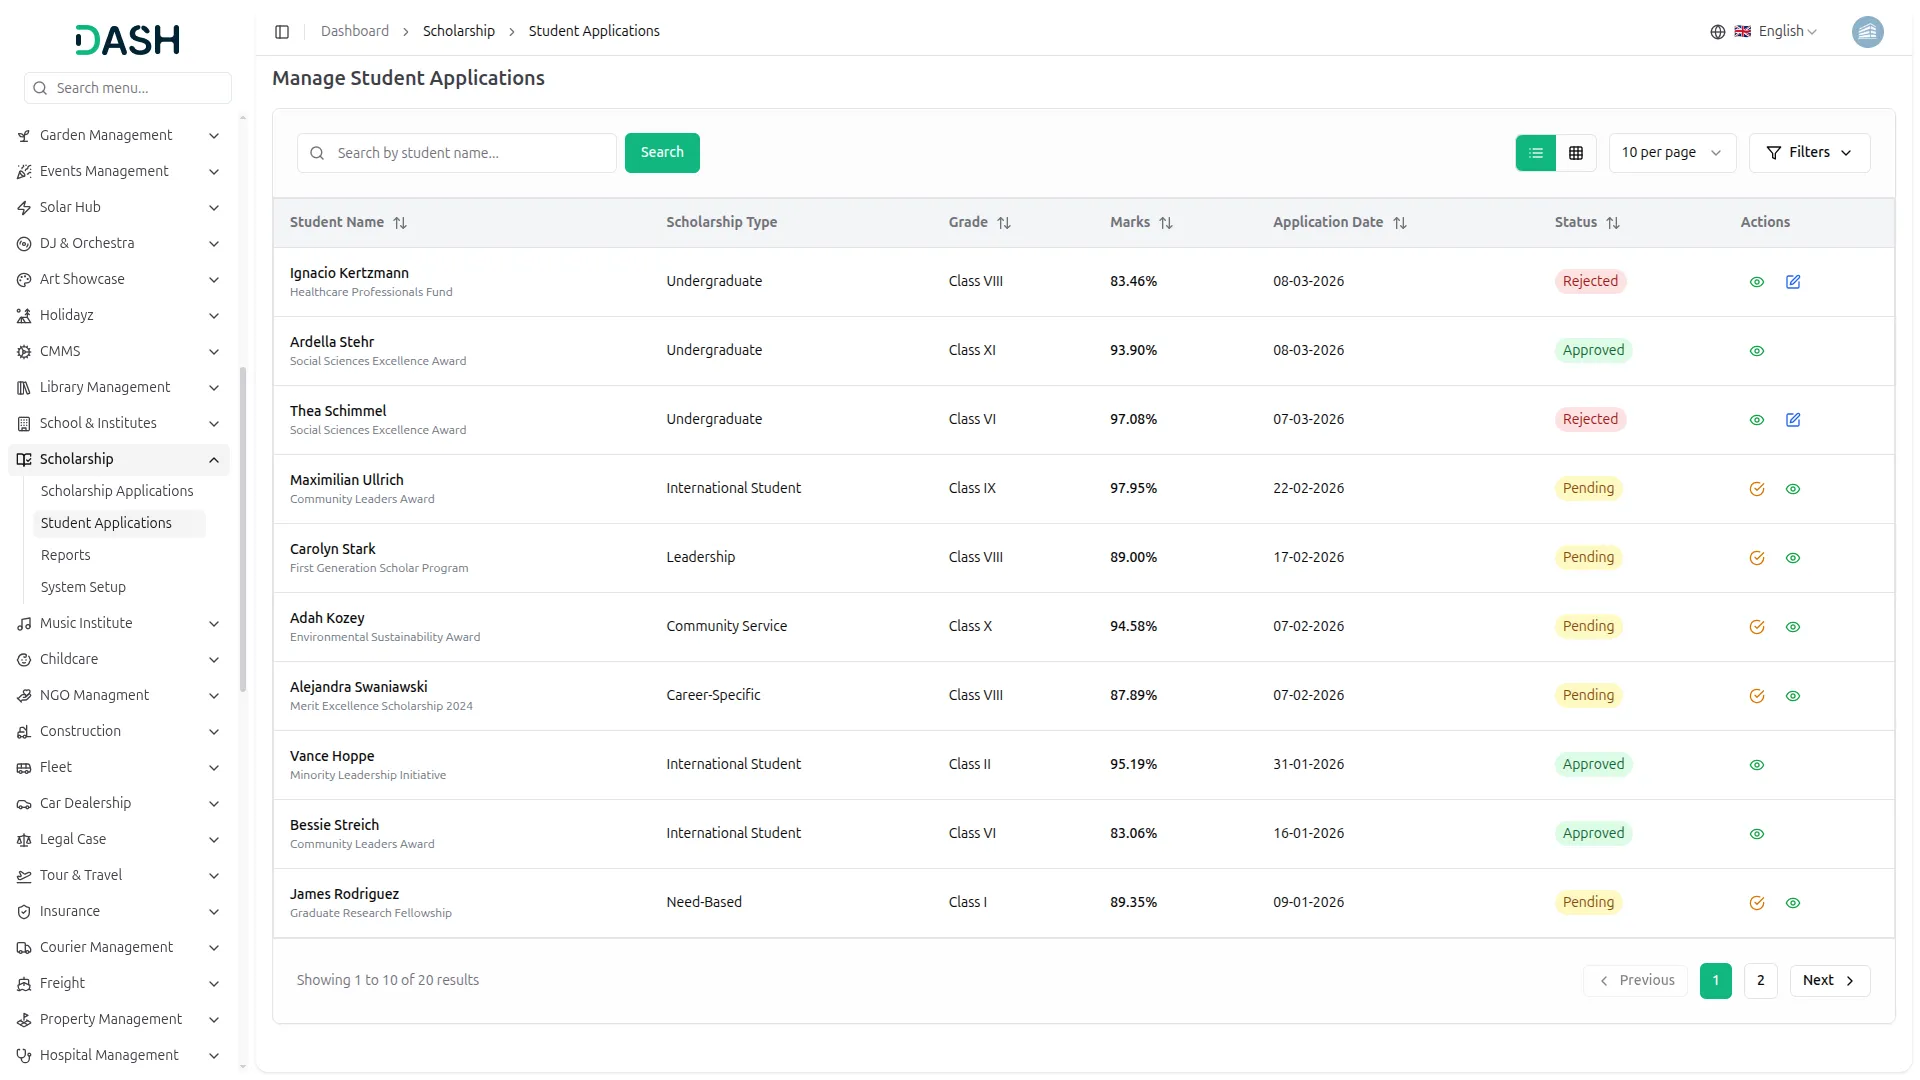Click edit icon for Thea Schimmel
Viewport: 1920px width, 1080px height.
[1792, 420]
